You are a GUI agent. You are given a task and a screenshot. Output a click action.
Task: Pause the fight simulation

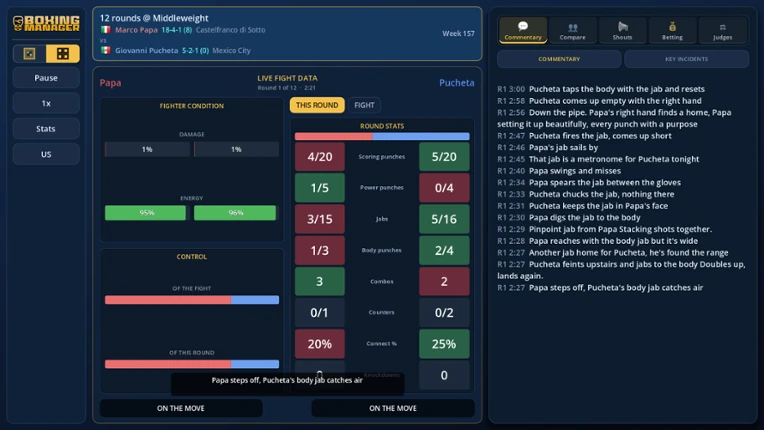point(46,78)
